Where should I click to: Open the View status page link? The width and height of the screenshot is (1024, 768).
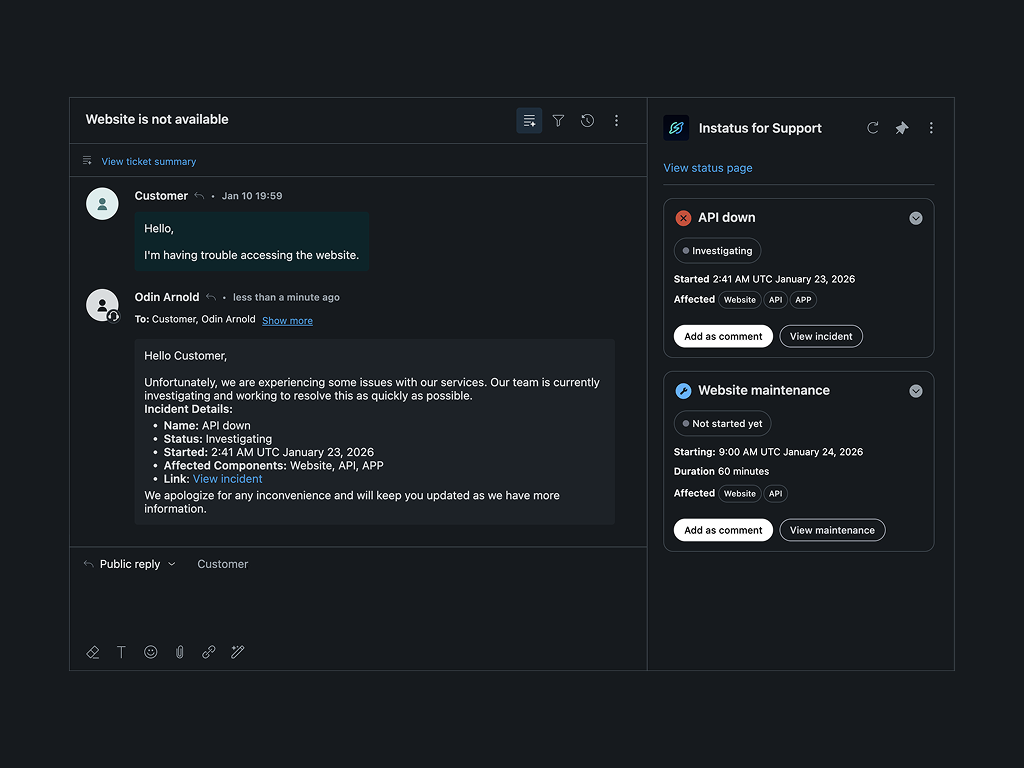pos(707,167)
